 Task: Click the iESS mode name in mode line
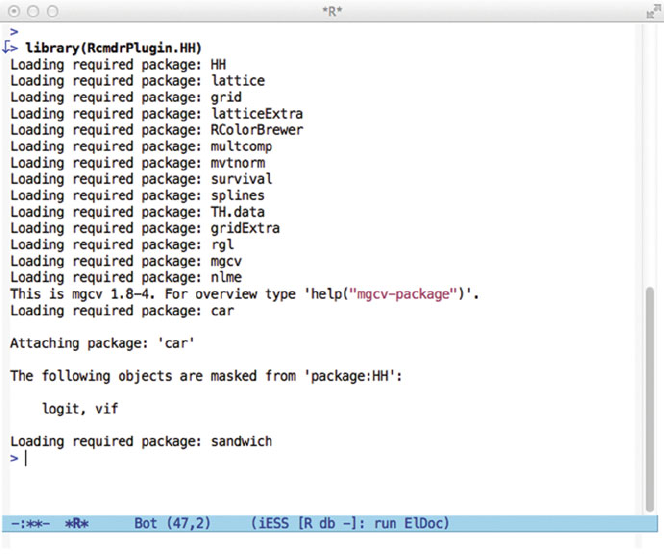tap(273, 524)
